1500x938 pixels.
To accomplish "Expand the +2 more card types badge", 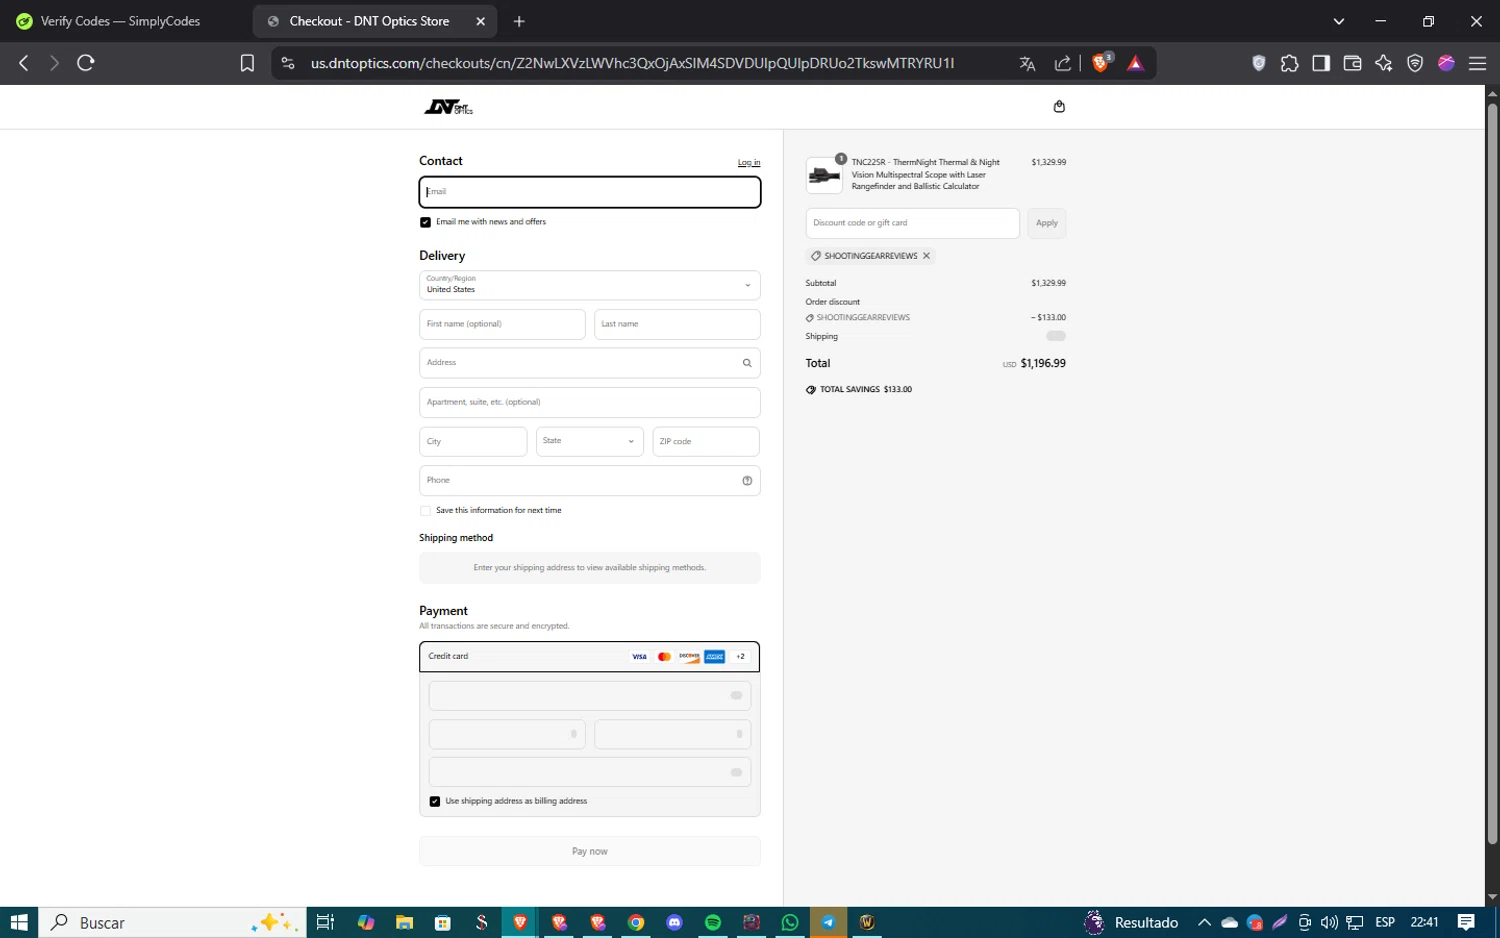I will point(740,657).
